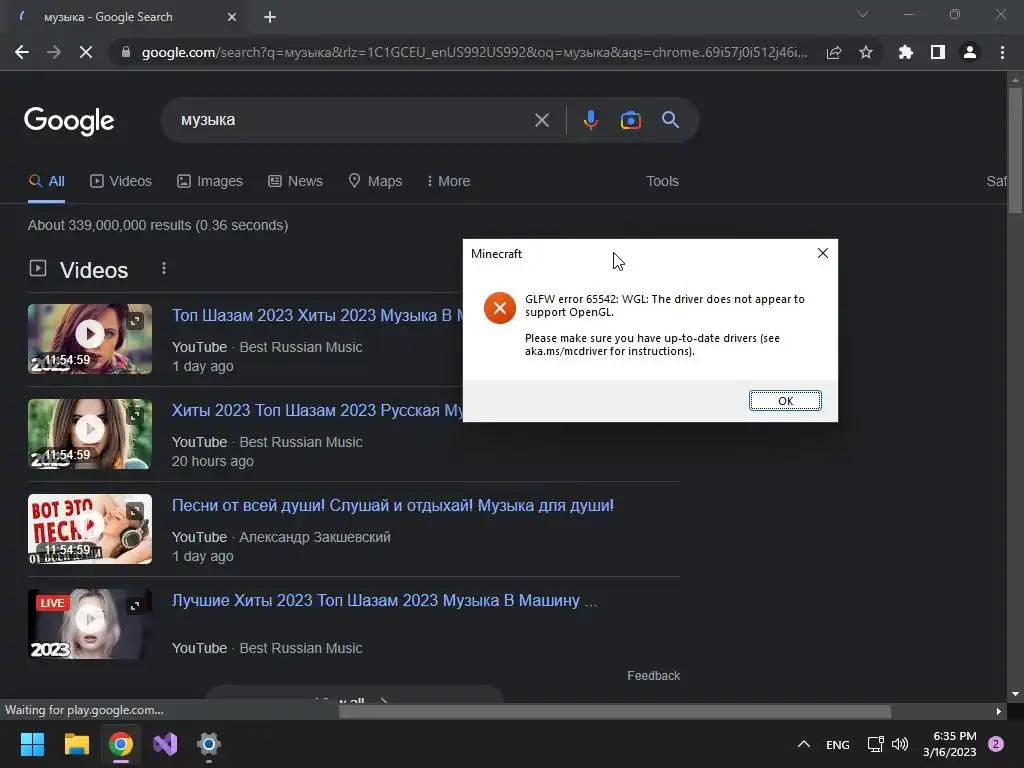Open a new browser tab

(x=270, y=17)
